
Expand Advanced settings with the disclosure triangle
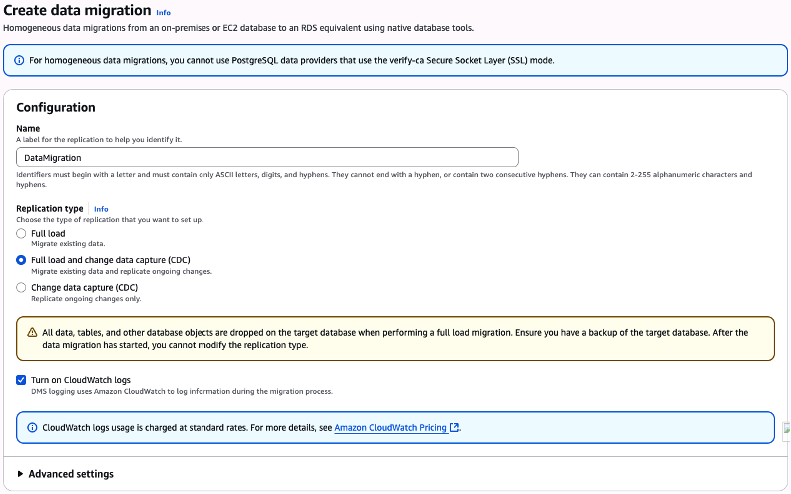(x=21, y=474)
